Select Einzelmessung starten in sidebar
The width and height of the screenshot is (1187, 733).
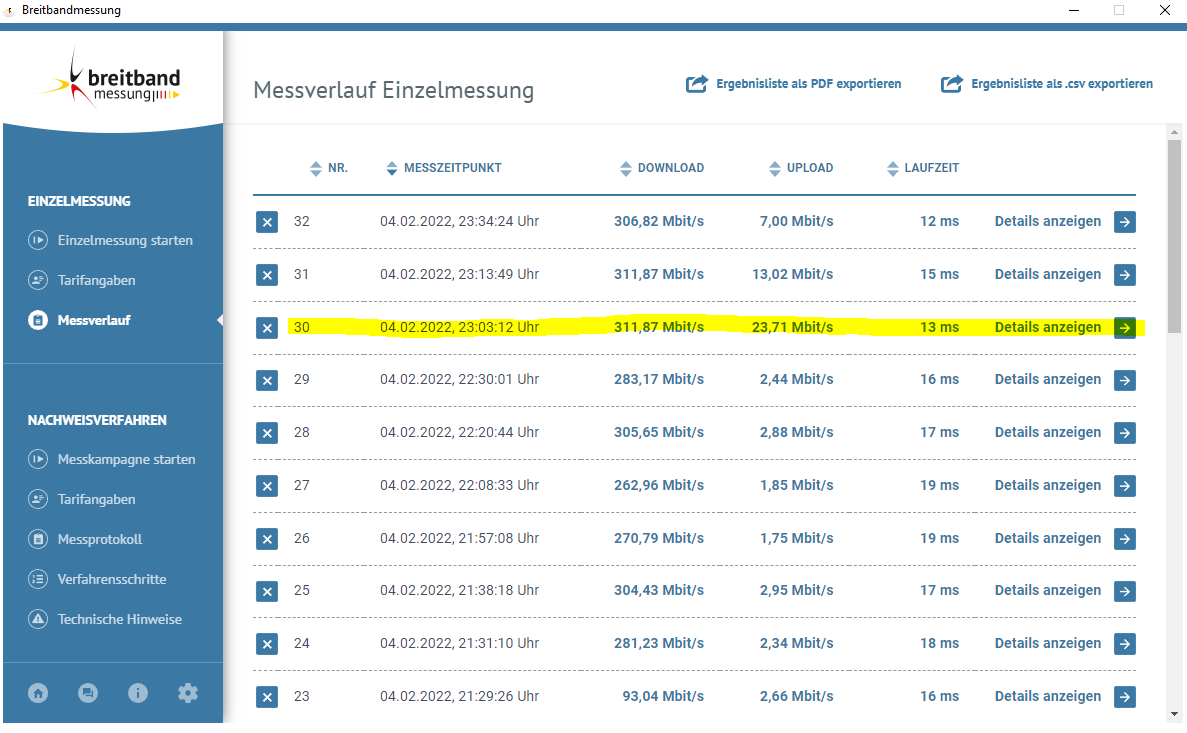click(111, 240)
